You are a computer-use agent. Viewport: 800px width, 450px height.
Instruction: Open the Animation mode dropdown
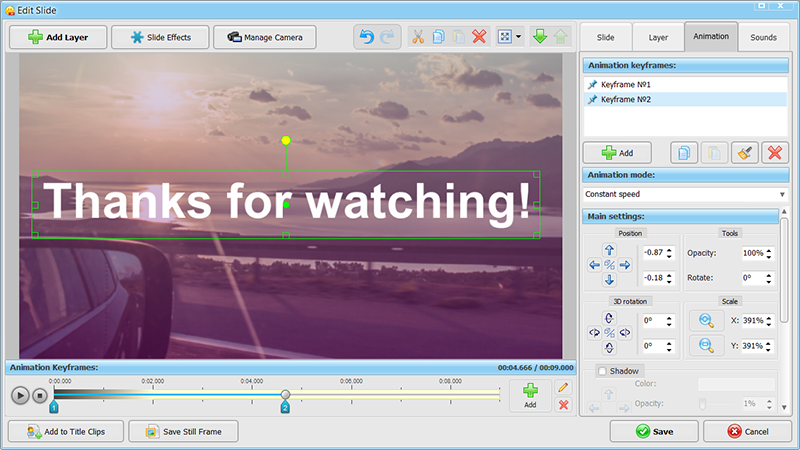685,194
